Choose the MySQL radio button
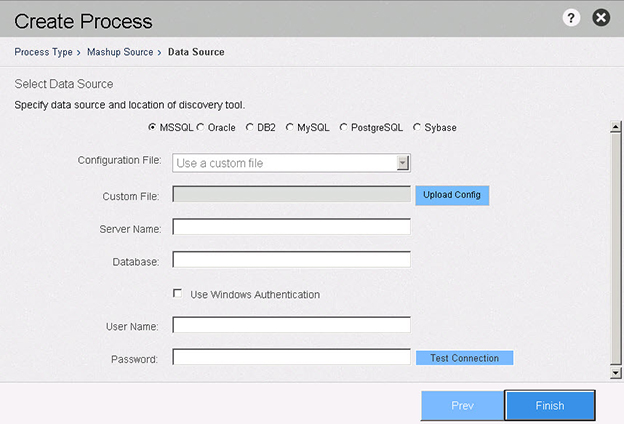This screenshot has height=424, width=624. pyautogui.click(x=290, y=127)
